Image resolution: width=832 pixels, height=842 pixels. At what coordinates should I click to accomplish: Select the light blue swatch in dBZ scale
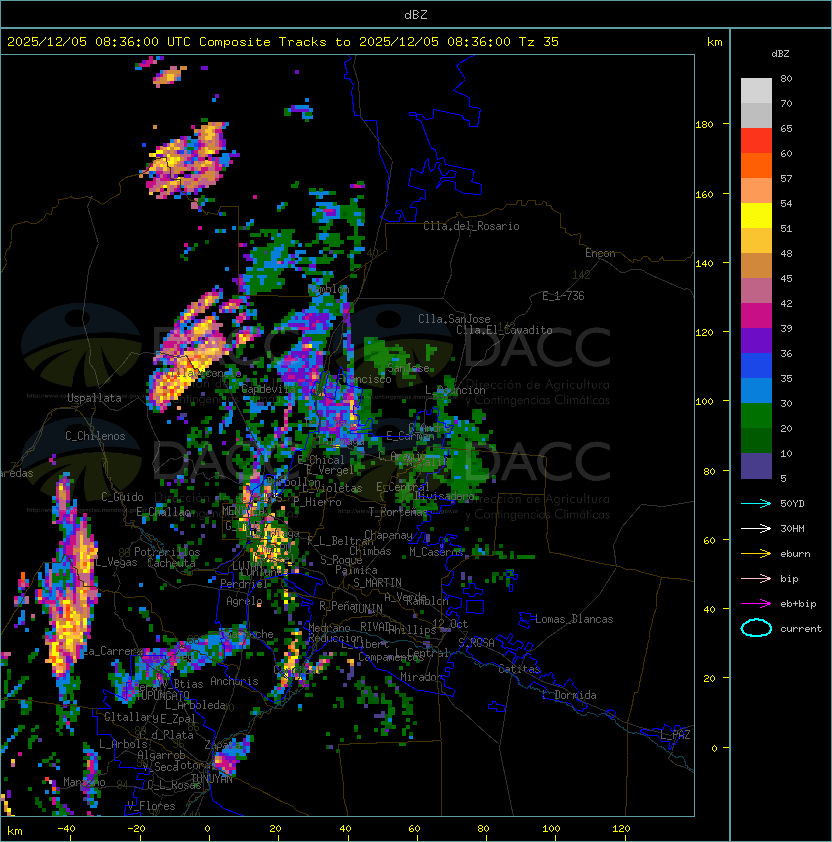(756, 391)
